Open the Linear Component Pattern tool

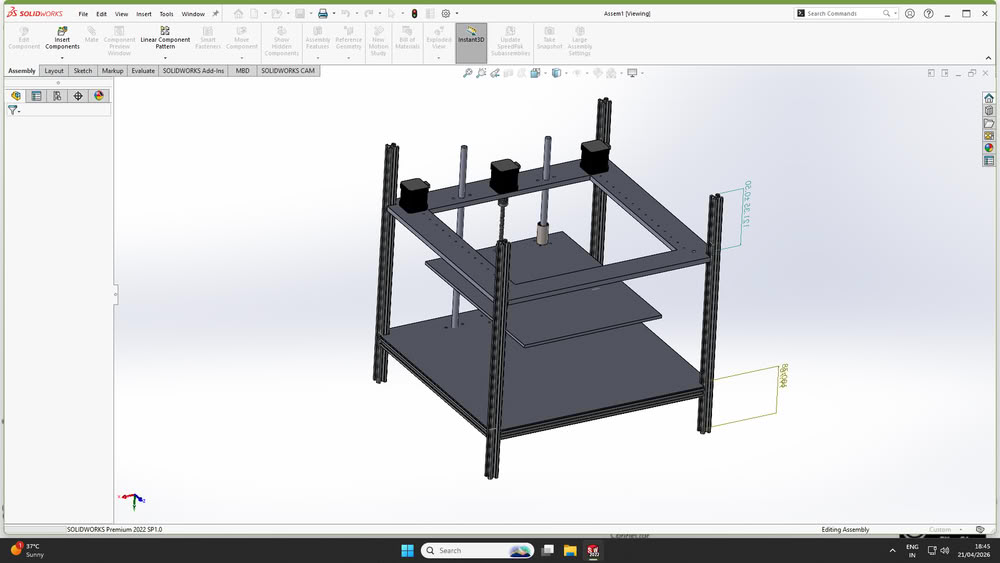[x=165, y=38]
